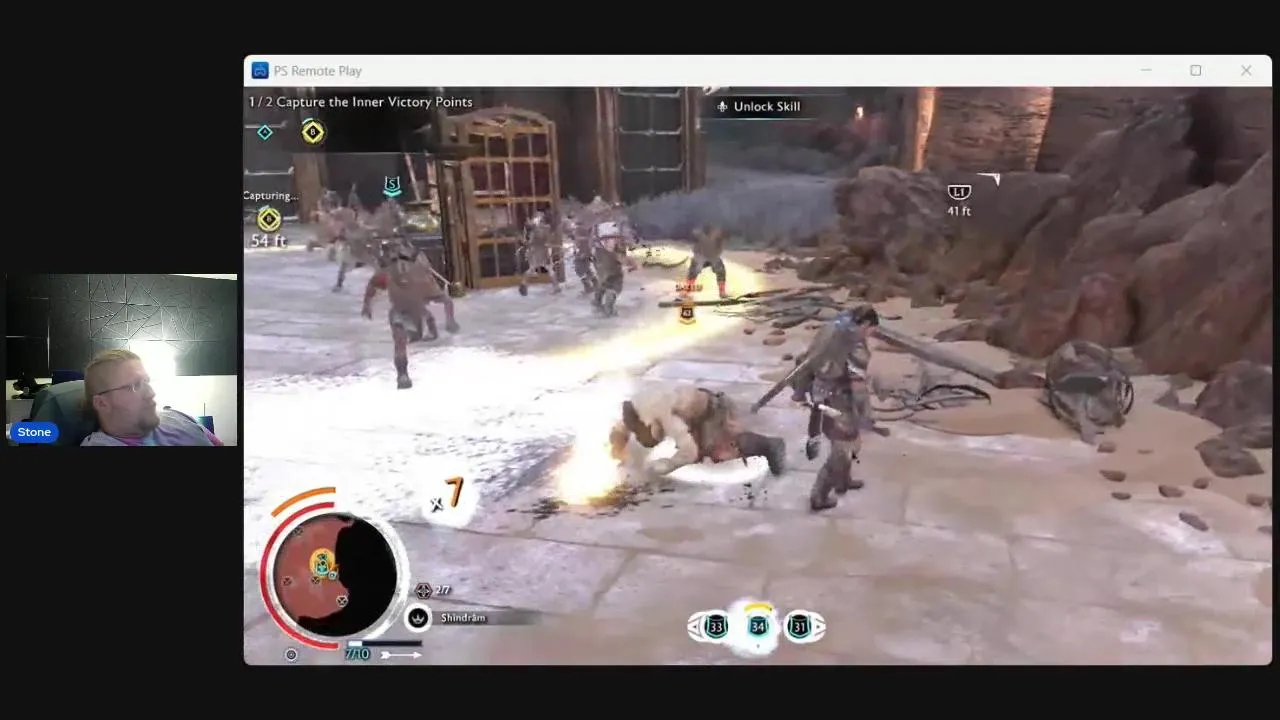This screenshot has height=720, width=1280.
Task: Click the victory point marker above 54 ft
Action: 268,219
